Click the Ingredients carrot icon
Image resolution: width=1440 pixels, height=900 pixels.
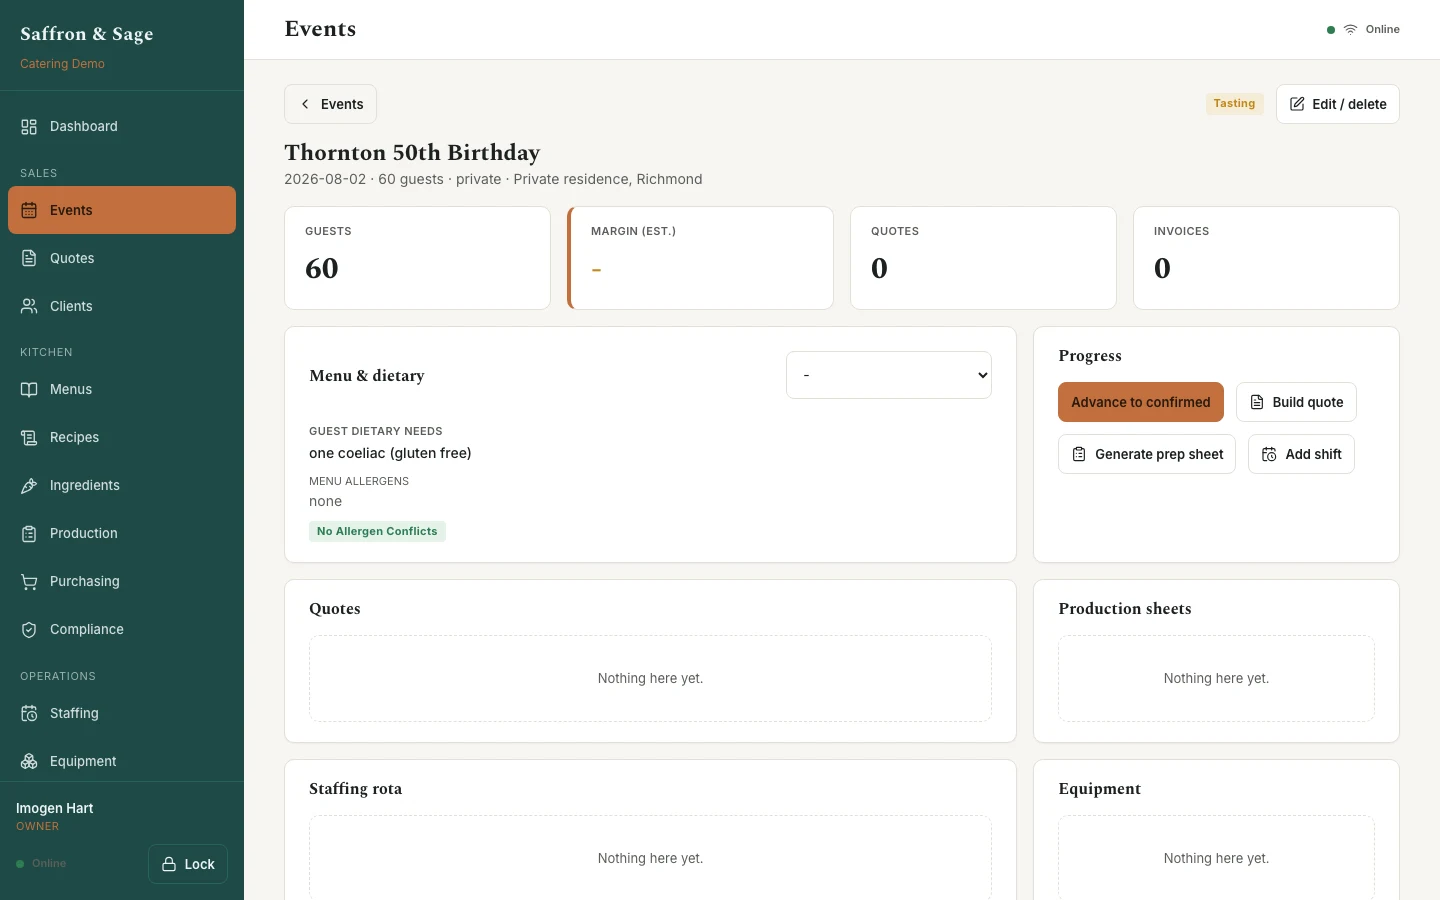tap(29, 486)
